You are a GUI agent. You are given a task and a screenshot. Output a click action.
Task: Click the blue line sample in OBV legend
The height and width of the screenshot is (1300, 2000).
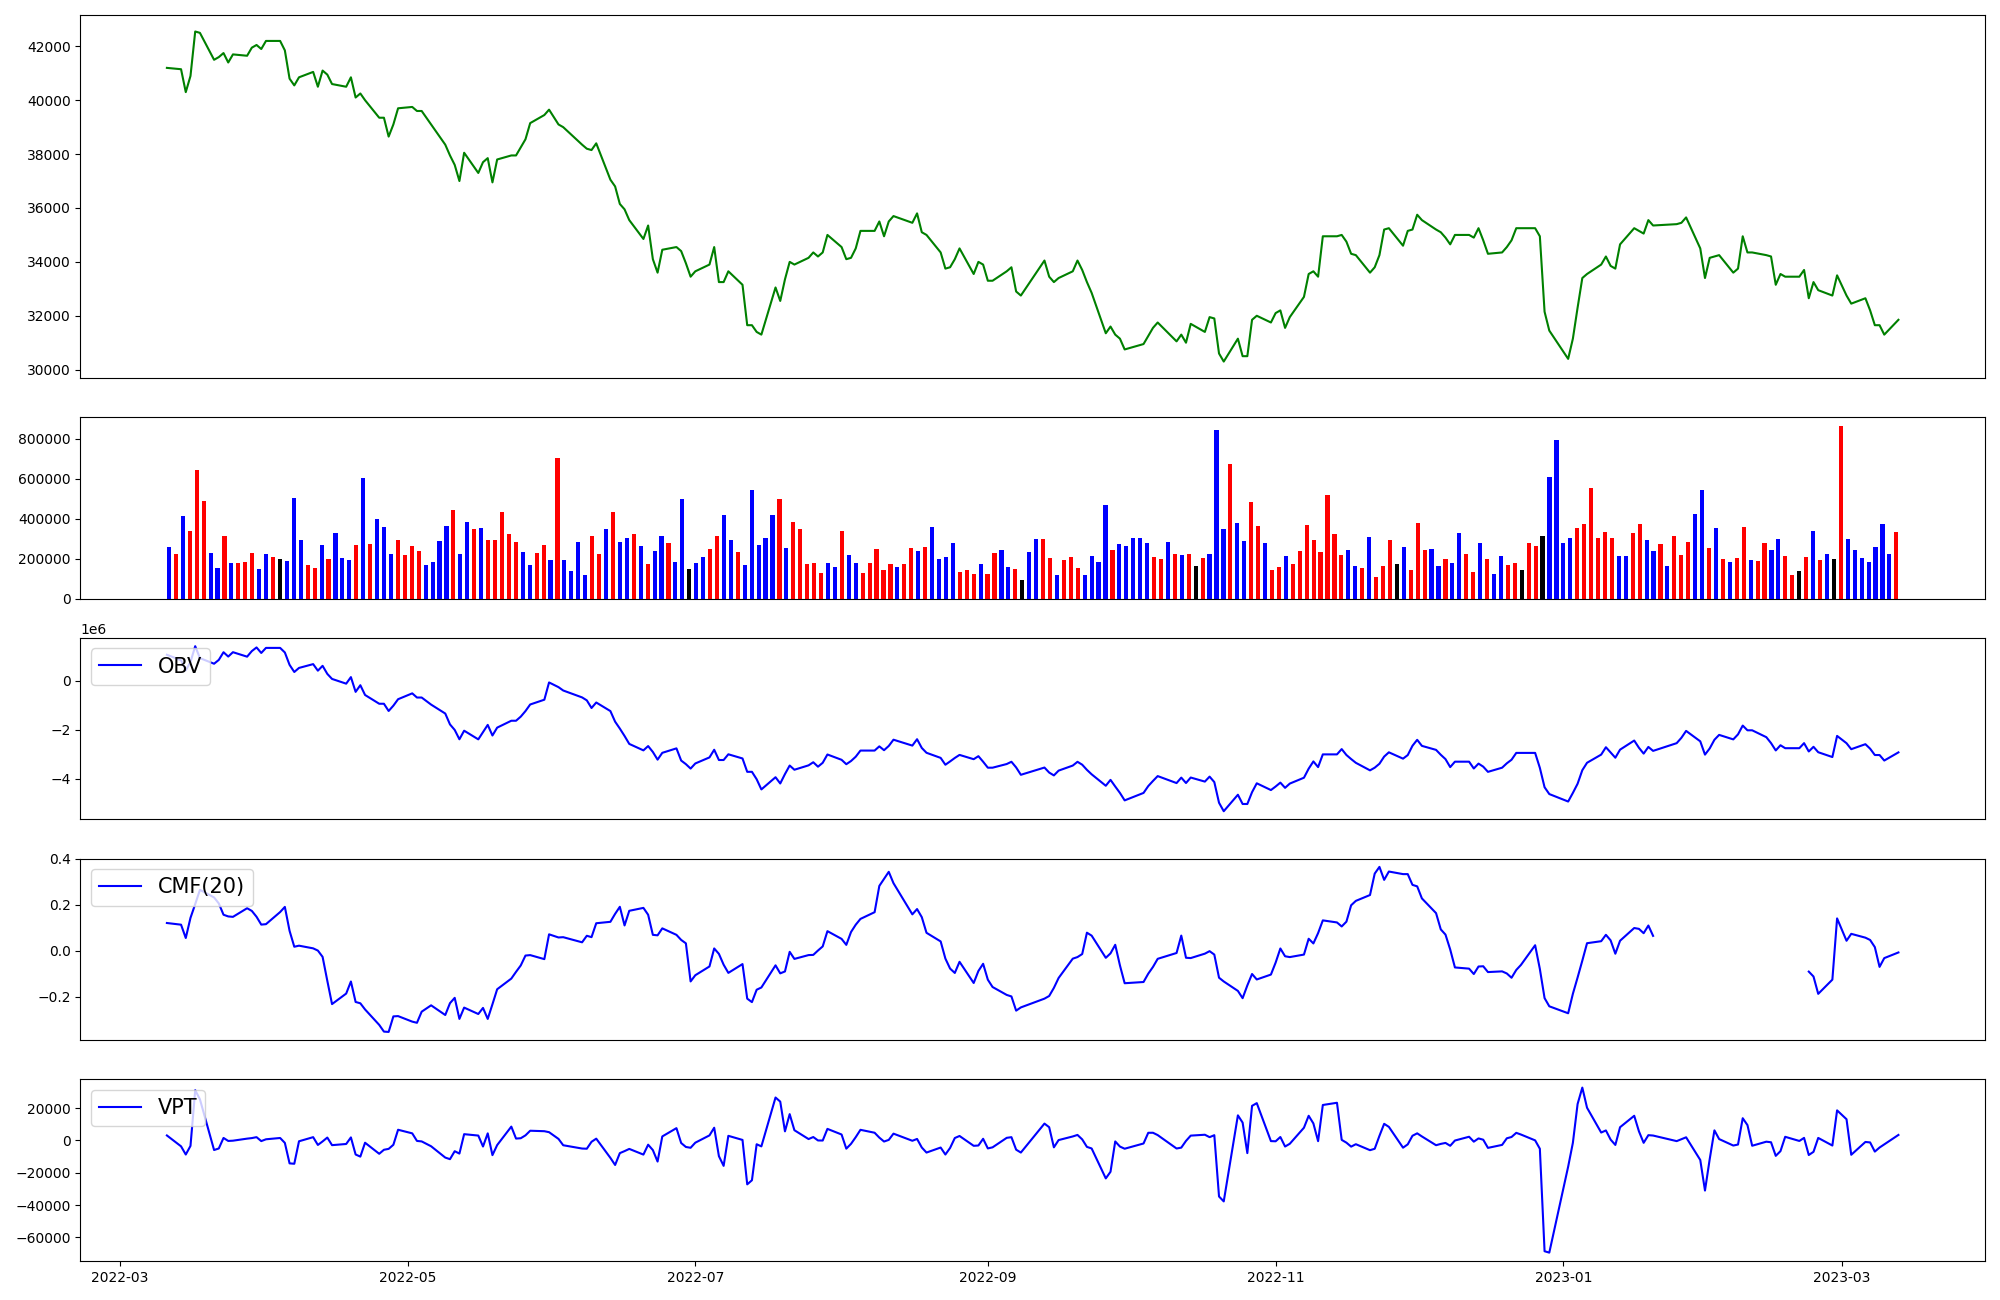[x=120, y=666]
